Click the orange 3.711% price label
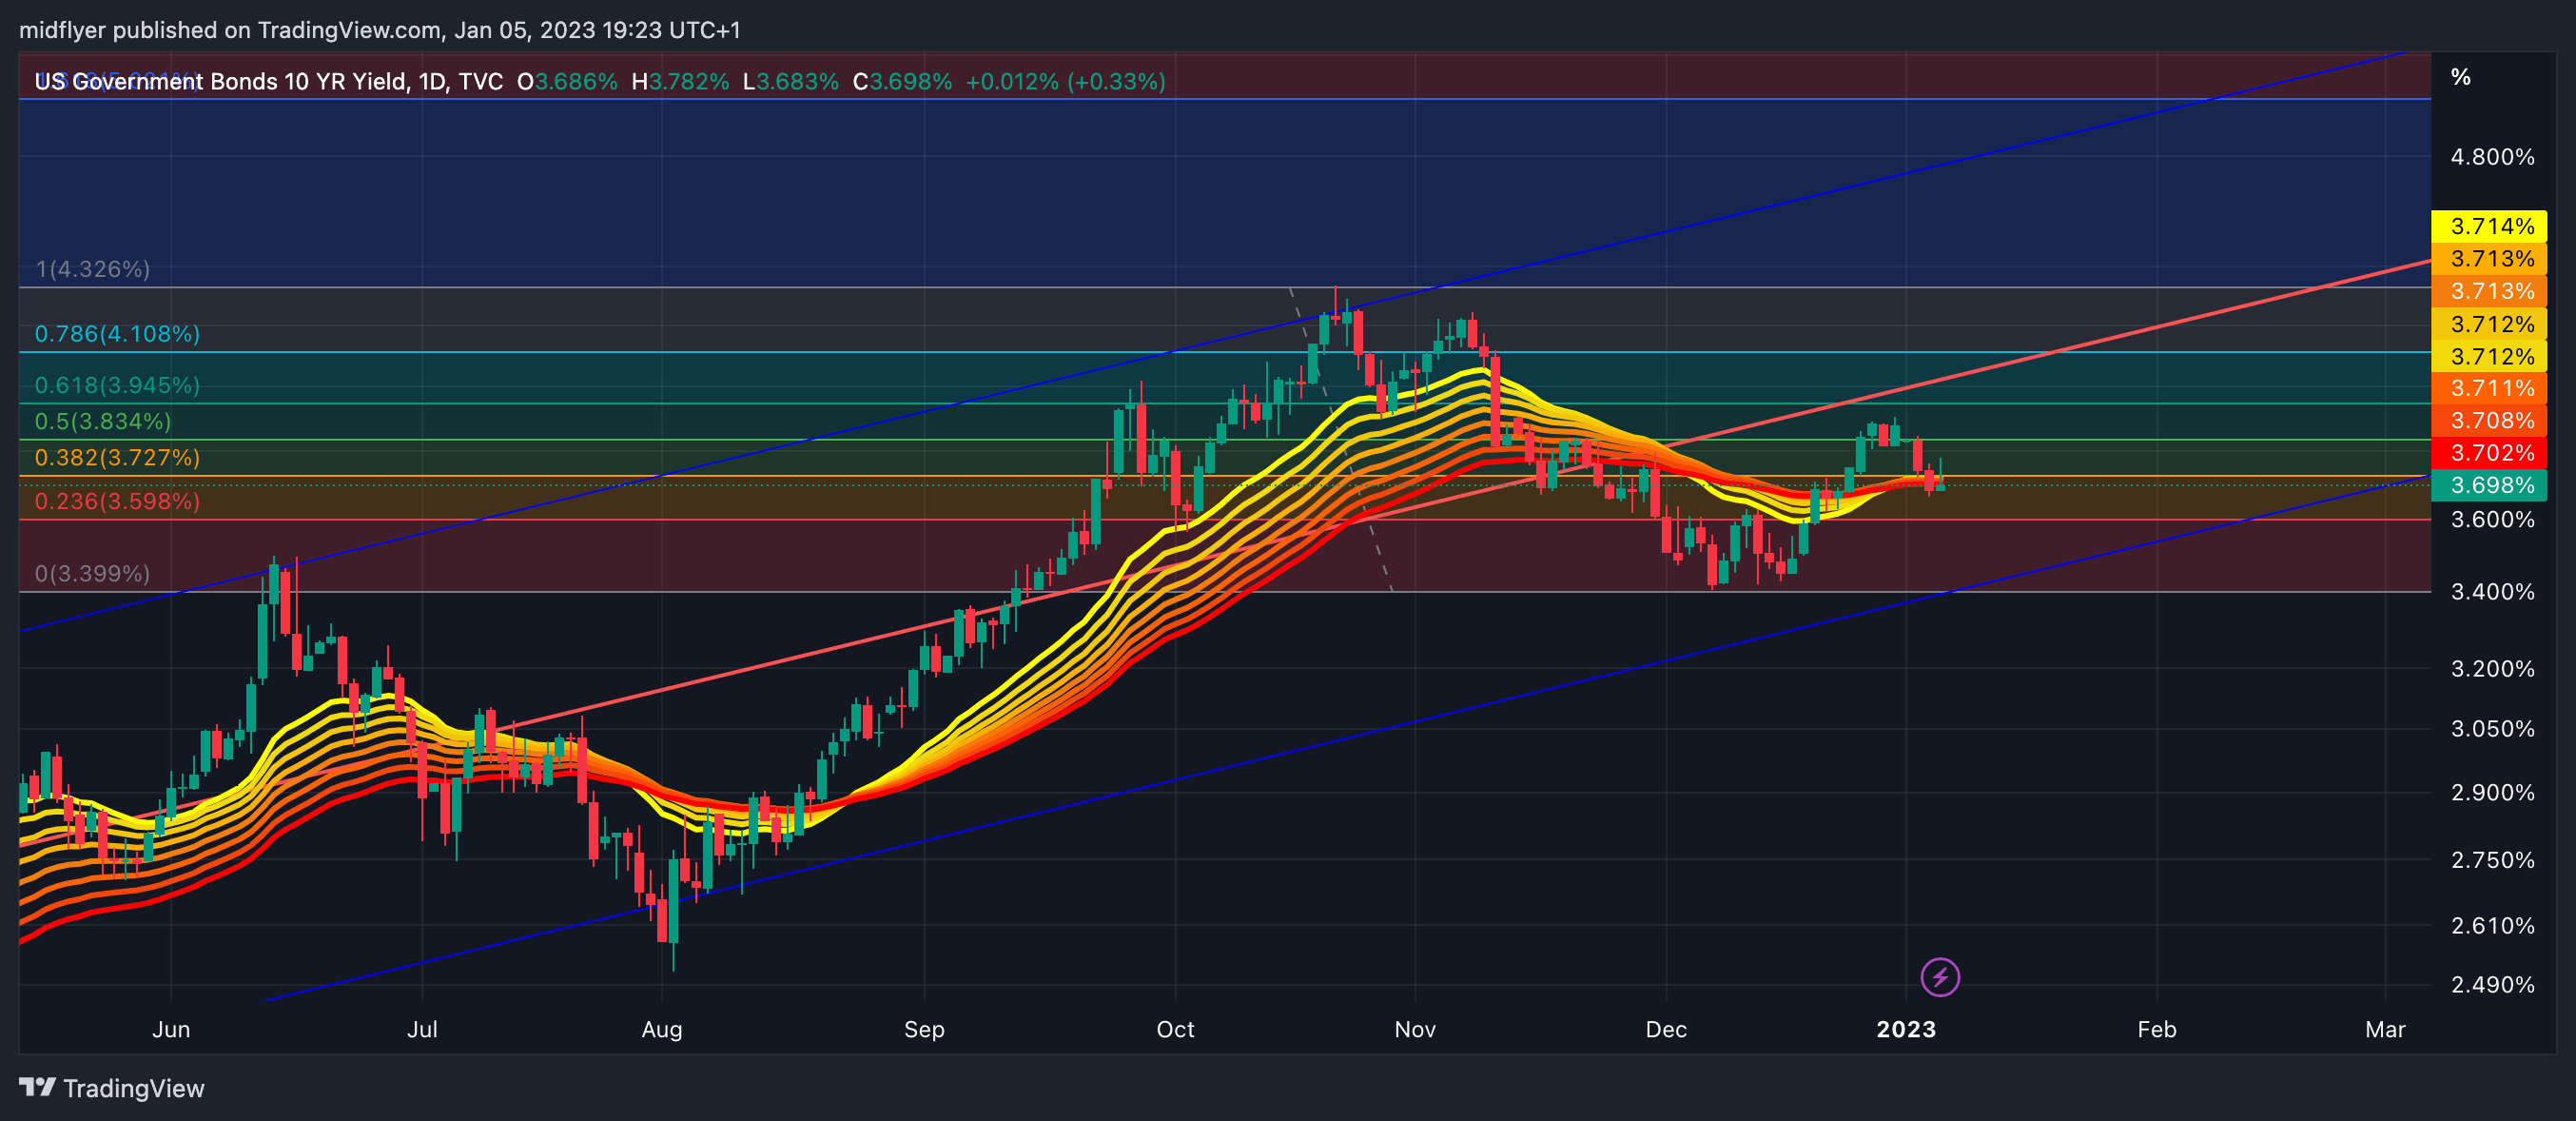This screenshot has width=2576, height=1121. (x=2489, y=388)
